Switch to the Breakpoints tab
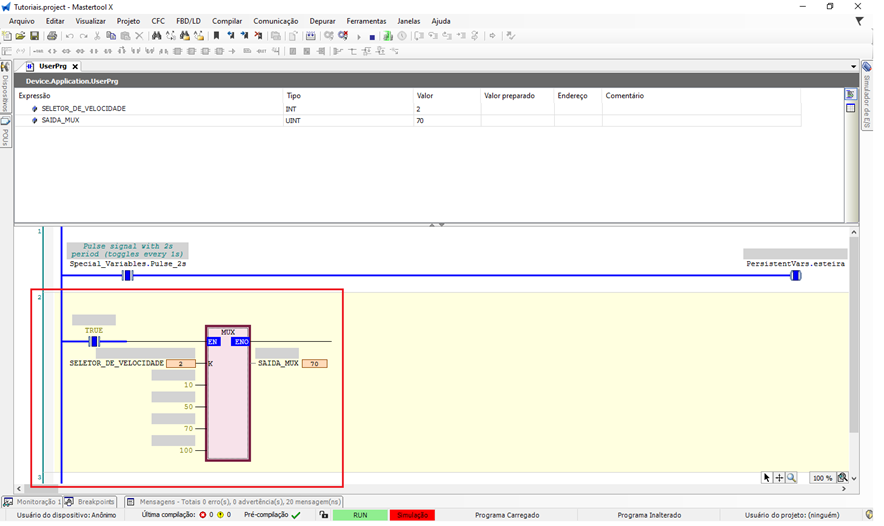This screenshot has width=884, height=526. pos(95,501)
